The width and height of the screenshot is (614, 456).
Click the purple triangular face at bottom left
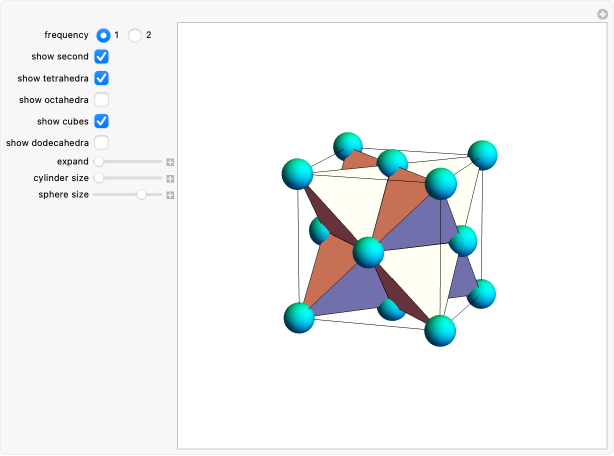click(349, 292)
